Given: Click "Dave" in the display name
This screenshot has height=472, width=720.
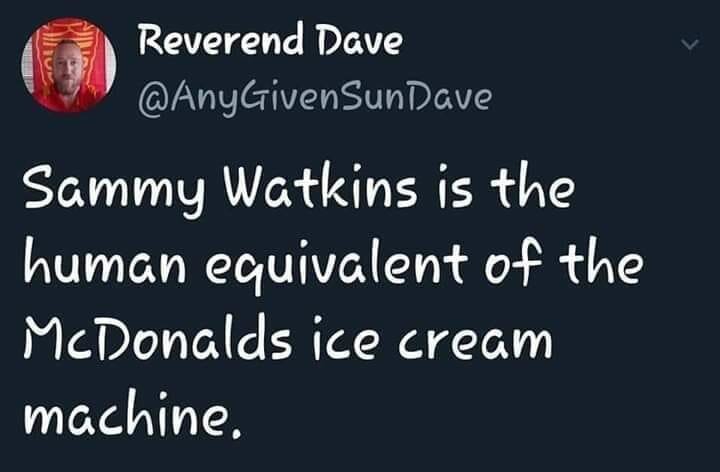Looking at the screenshot, I should click(x=360, y=39).
